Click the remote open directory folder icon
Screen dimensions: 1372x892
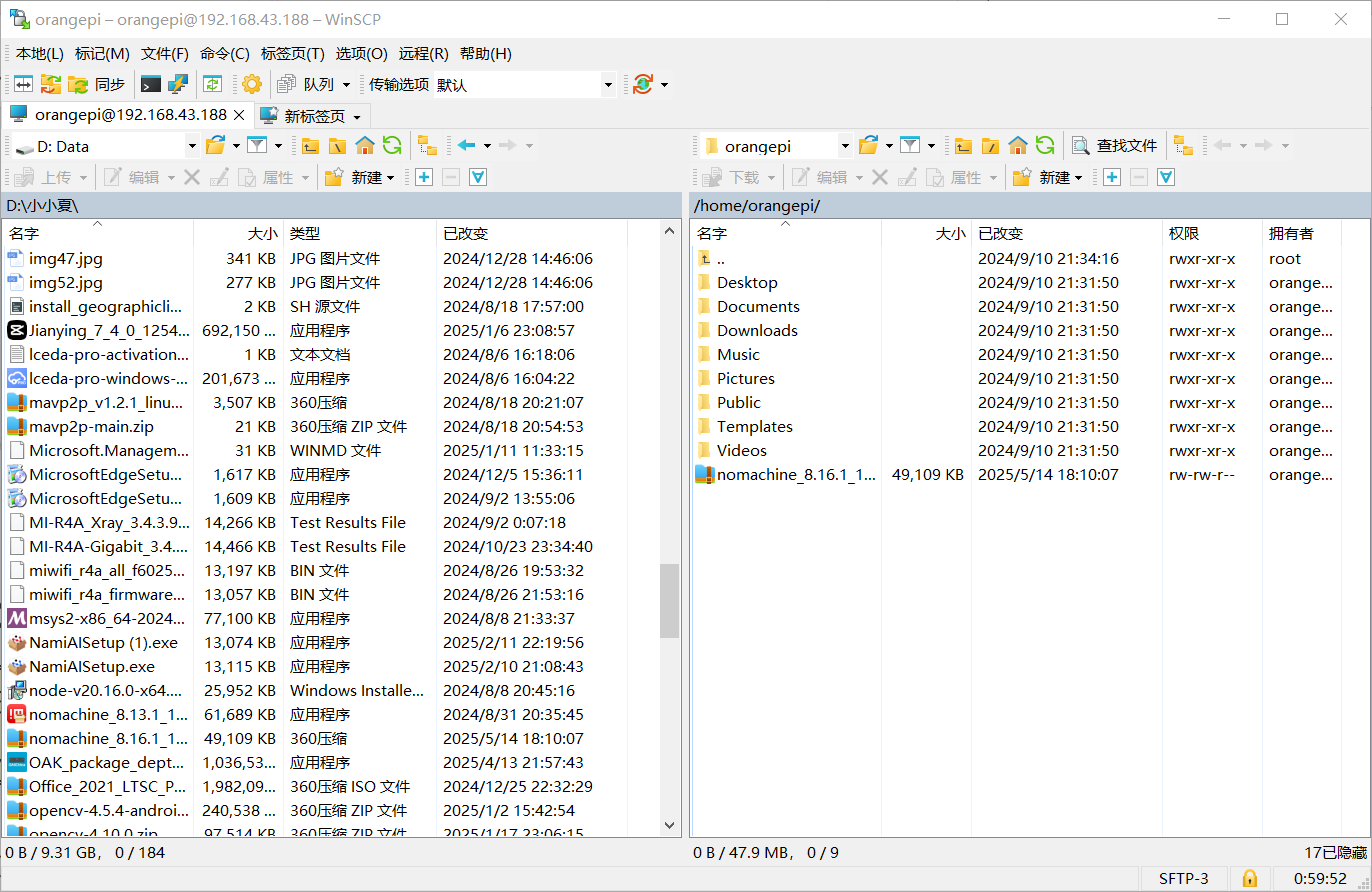pyautogui.click(x=868, y=146)
